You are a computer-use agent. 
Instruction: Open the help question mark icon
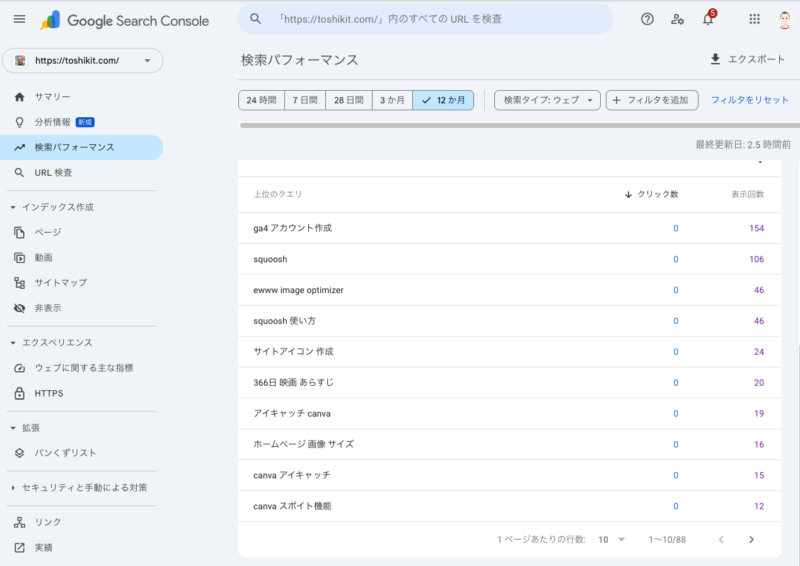coord(647,19)
